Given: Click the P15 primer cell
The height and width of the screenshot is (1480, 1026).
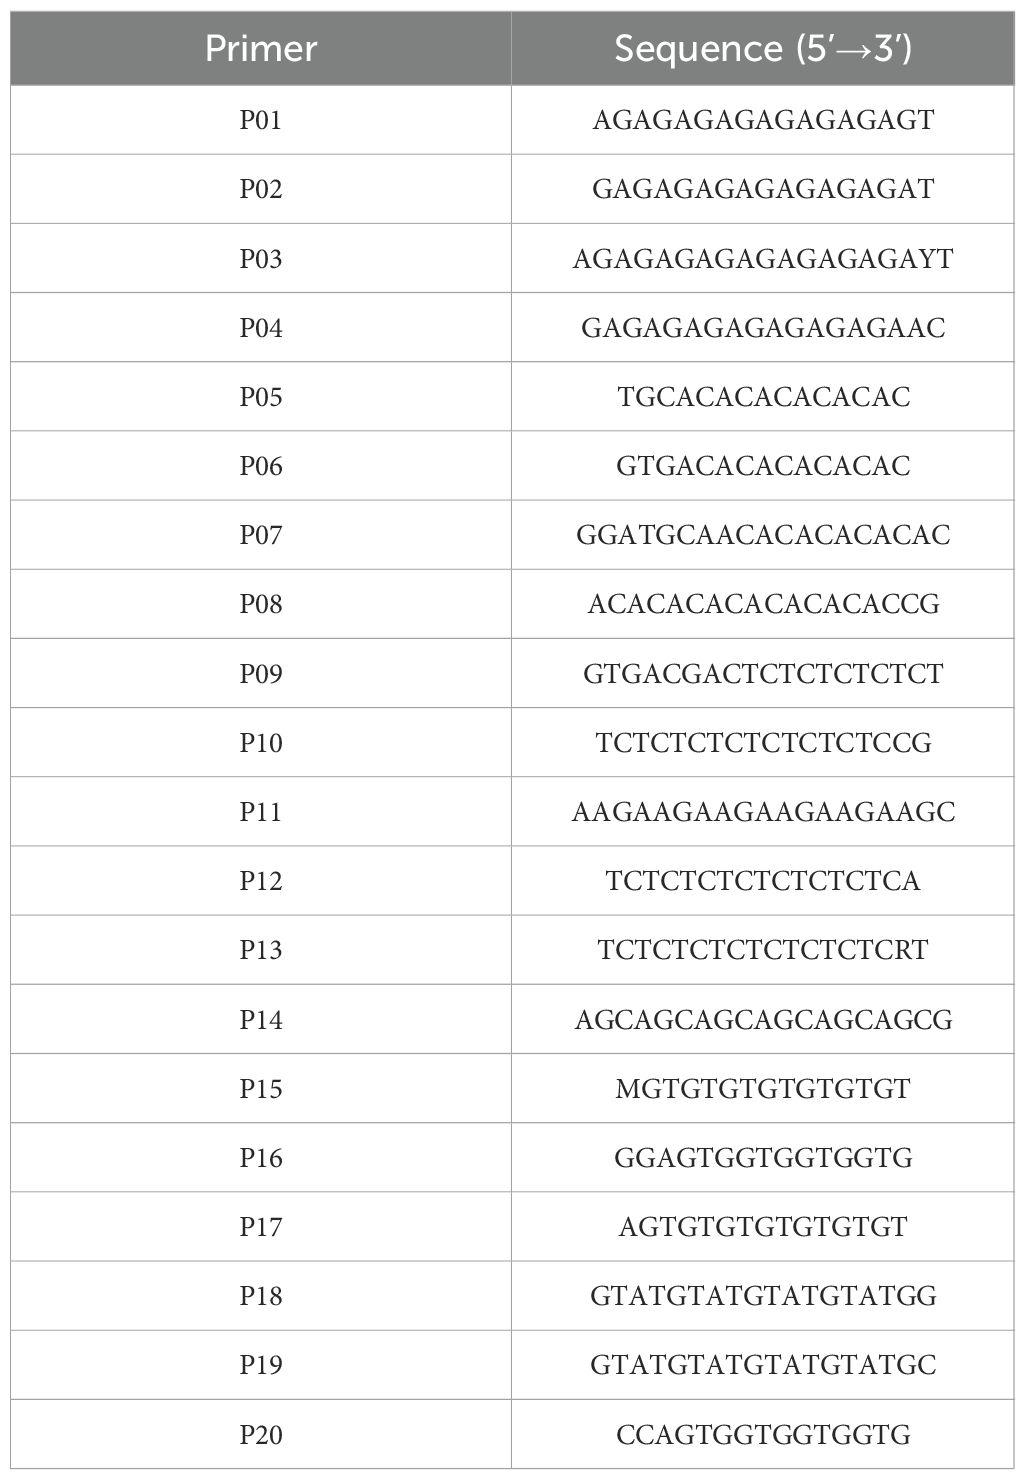Looking at the screenshot, I should [261, 1089].
